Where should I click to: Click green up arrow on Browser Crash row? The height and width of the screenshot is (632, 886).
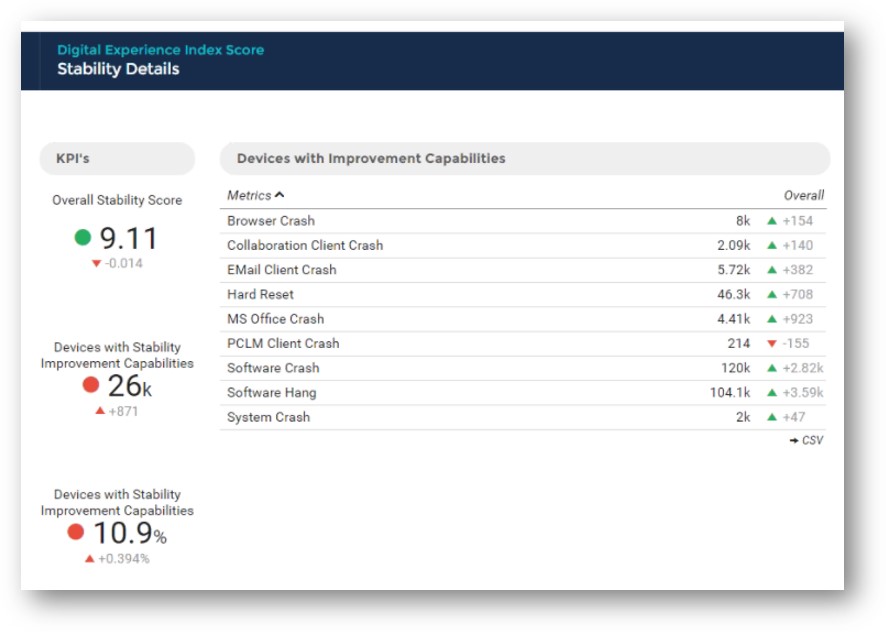pyautogui.click(x=771, y=221)
